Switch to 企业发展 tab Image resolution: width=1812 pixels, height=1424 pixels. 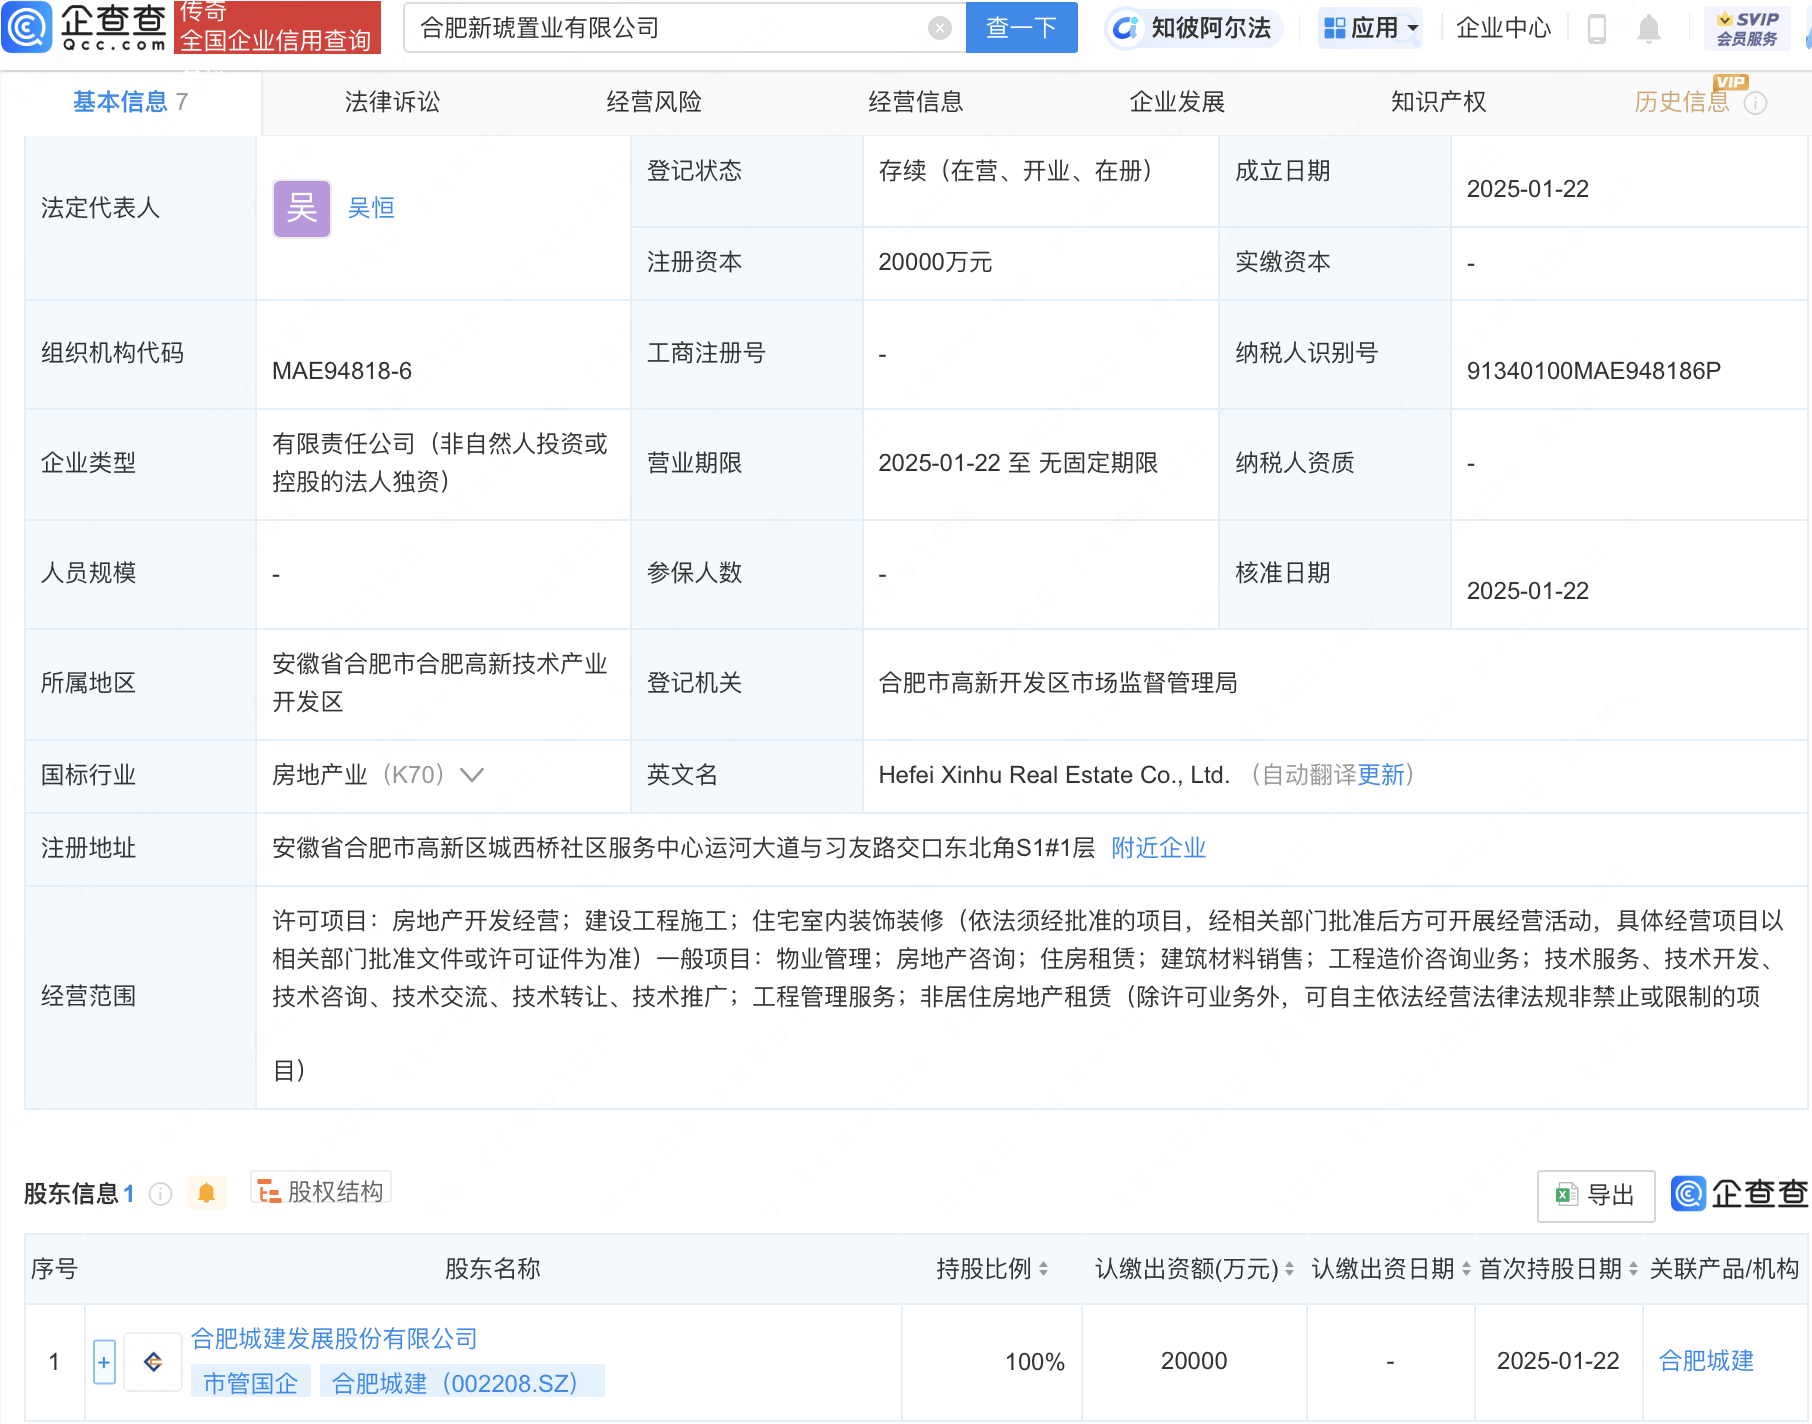coord(1177,102)
